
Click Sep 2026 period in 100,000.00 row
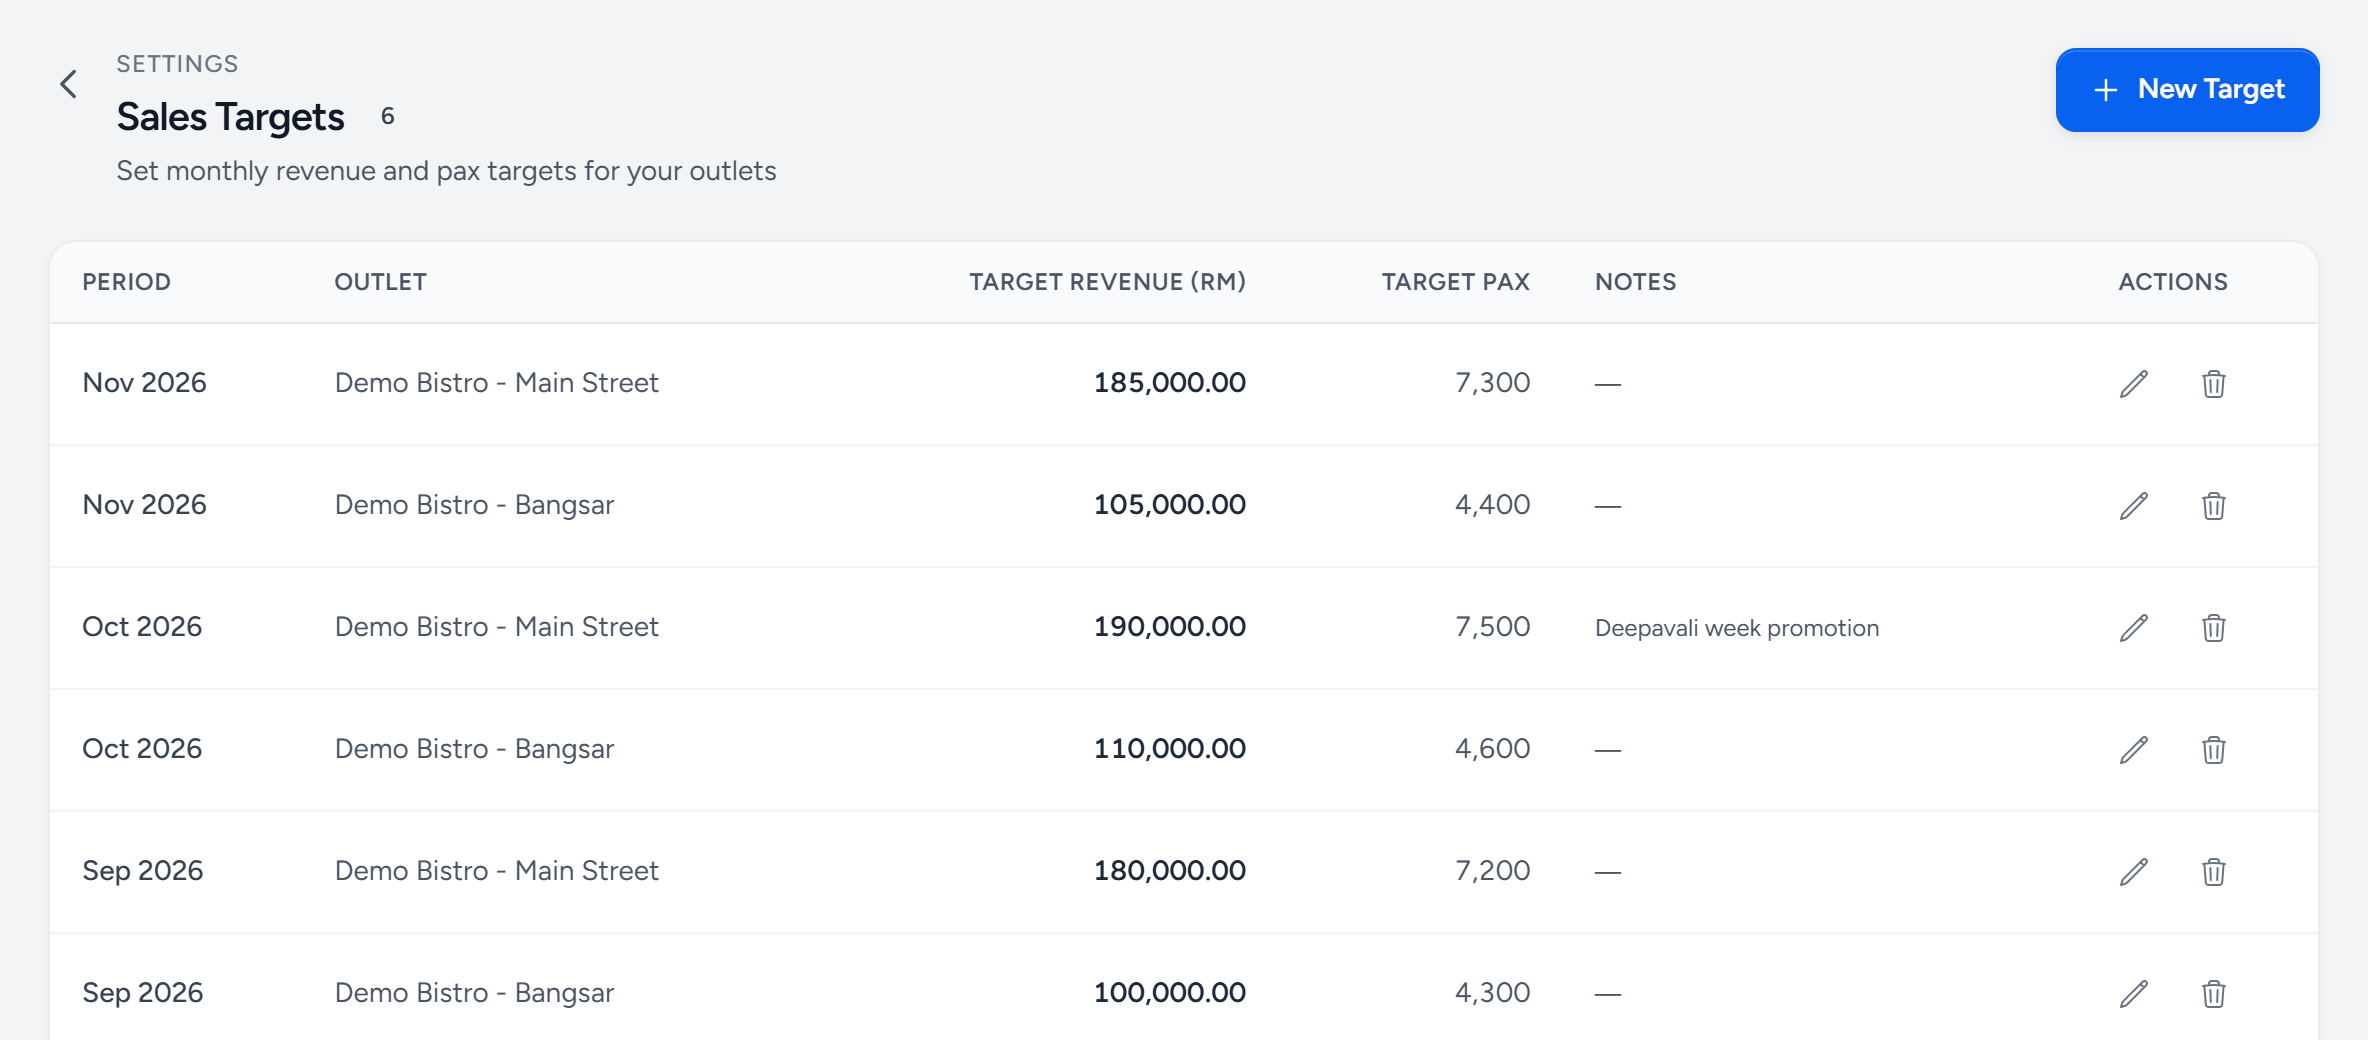point(142,993)
